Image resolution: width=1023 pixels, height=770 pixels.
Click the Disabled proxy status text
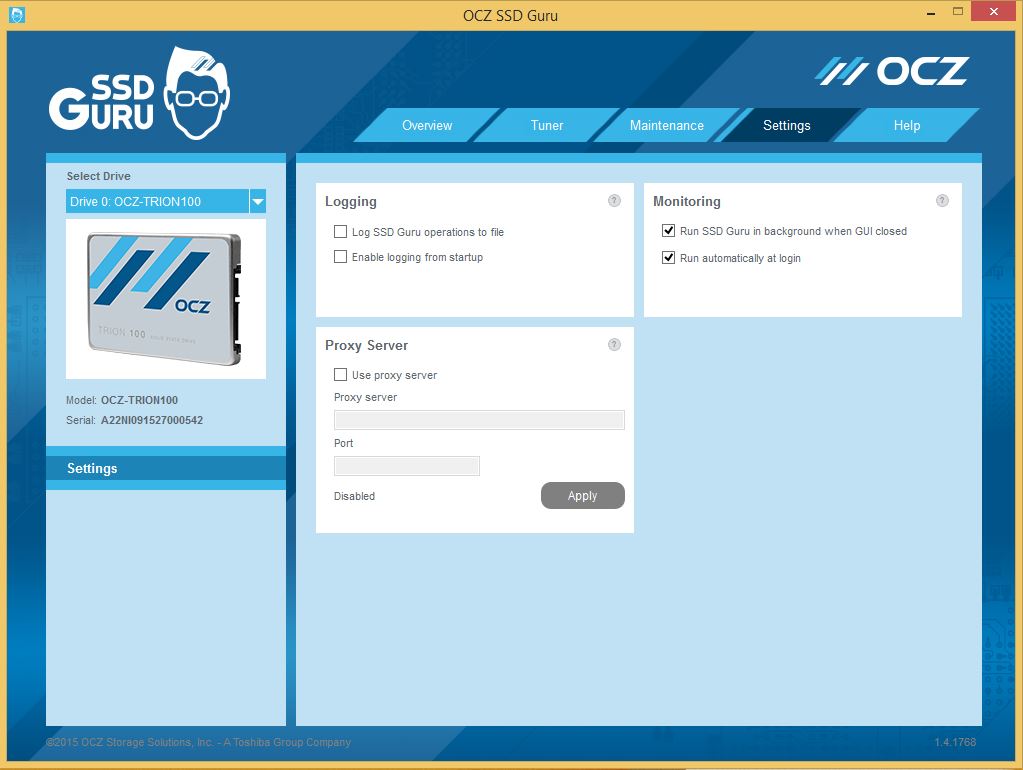(354, 497)
